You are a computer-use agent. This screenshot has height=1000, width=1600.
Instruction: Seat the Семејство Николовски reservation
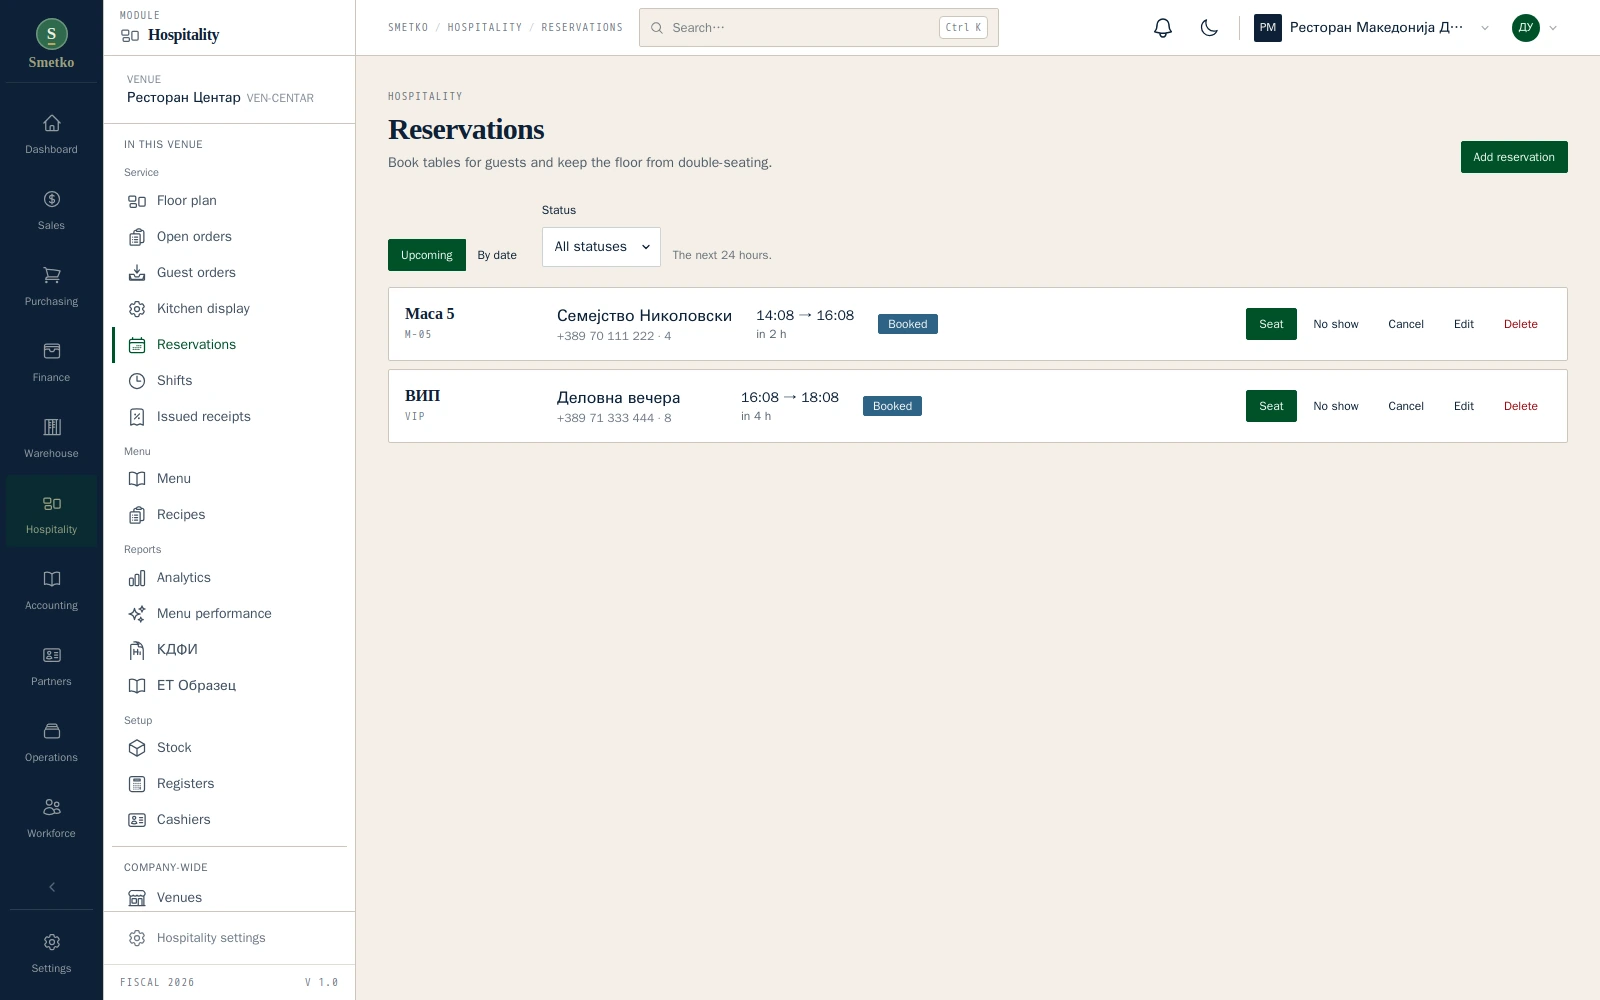coord(1271,324)
